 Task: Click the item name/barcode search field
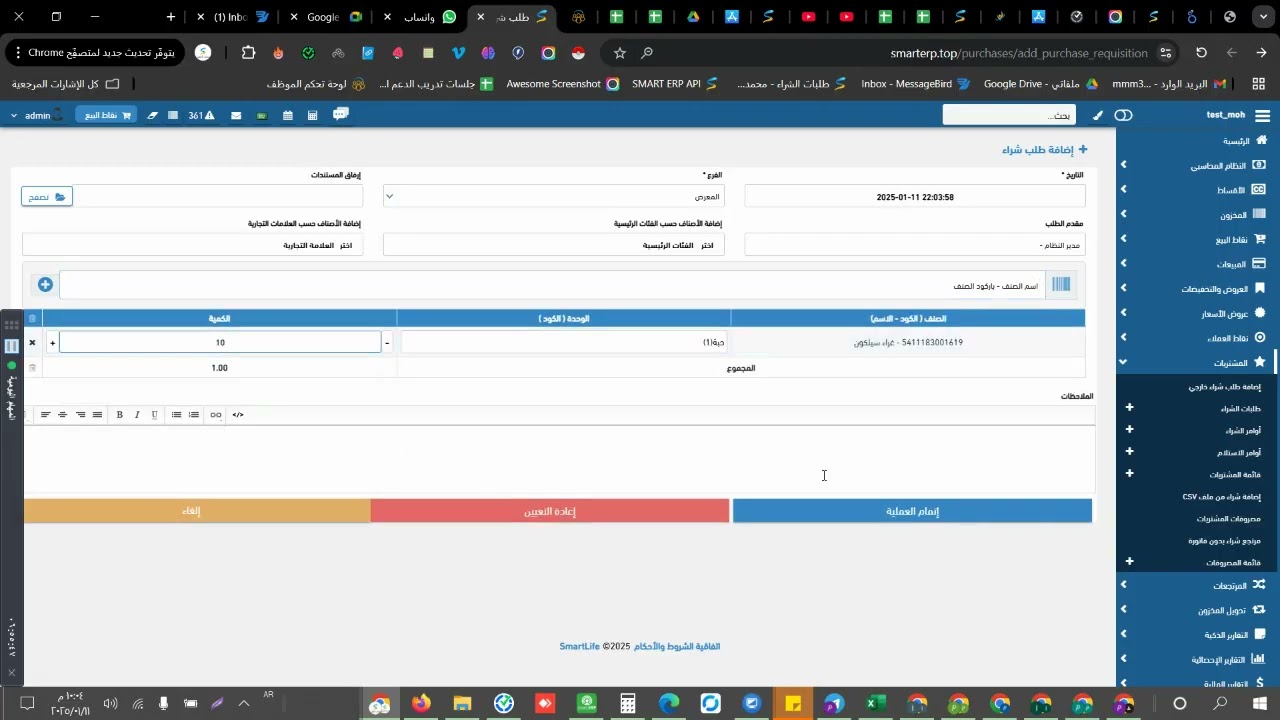[x=552, y=285]
